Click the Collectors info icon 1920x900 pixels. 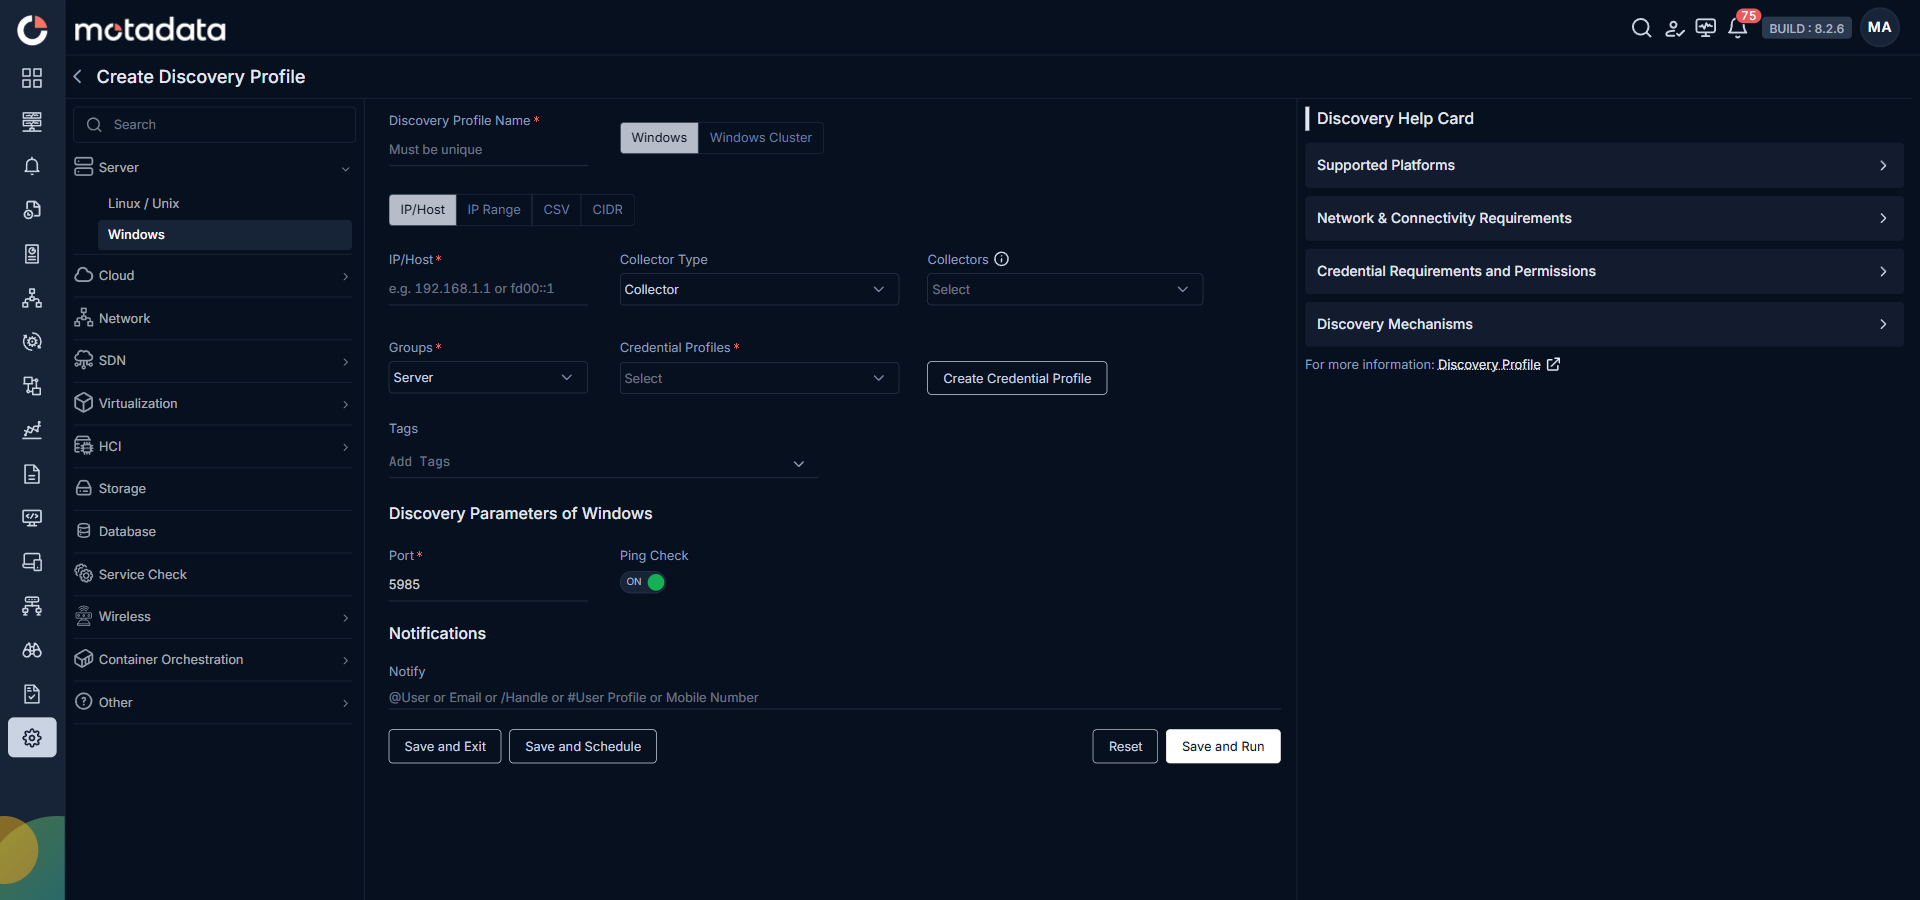click(1001, 259)
